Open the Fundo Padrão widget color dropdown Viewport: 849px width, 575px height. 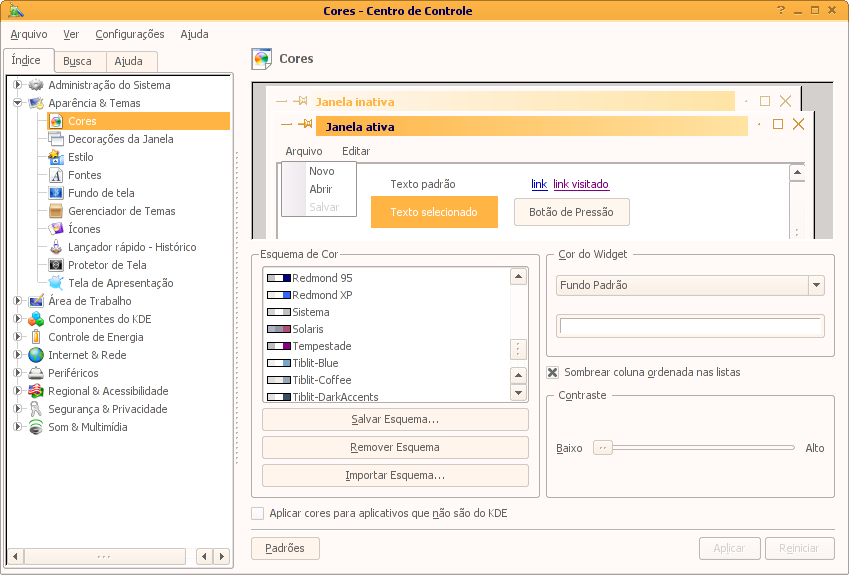(x=690, y=285)
